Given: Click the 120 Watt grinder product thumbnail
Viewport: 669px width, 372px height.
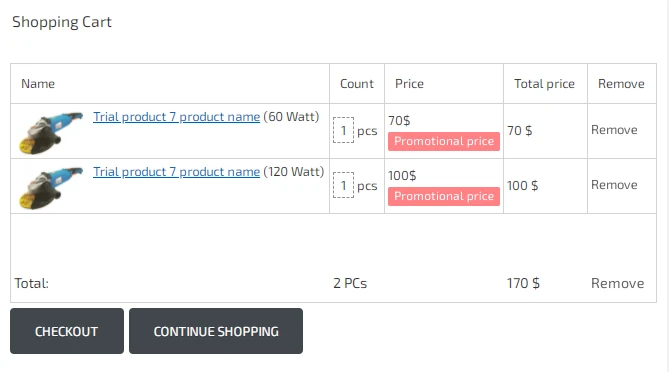Looking at the screenshot, I should pos(51,187).
